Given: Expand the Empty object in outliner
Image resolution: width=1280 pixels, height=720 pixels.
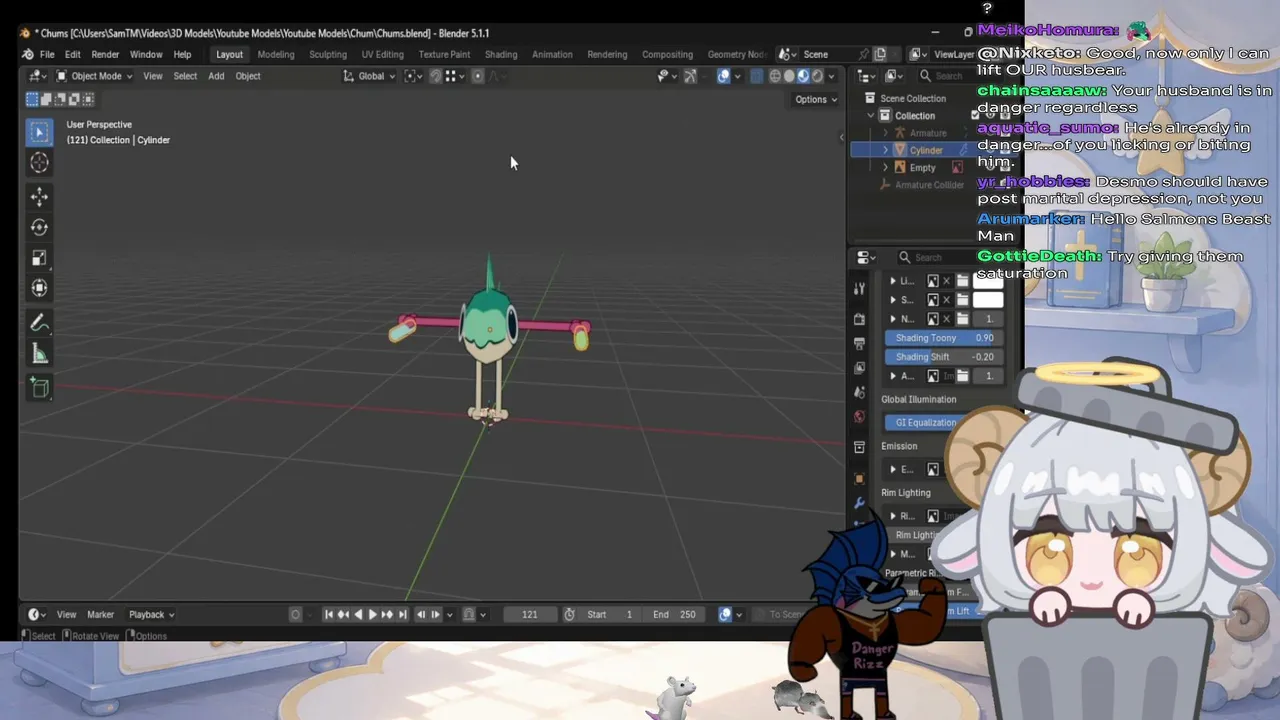Looking at the screenshot, I should click(885, 167).
